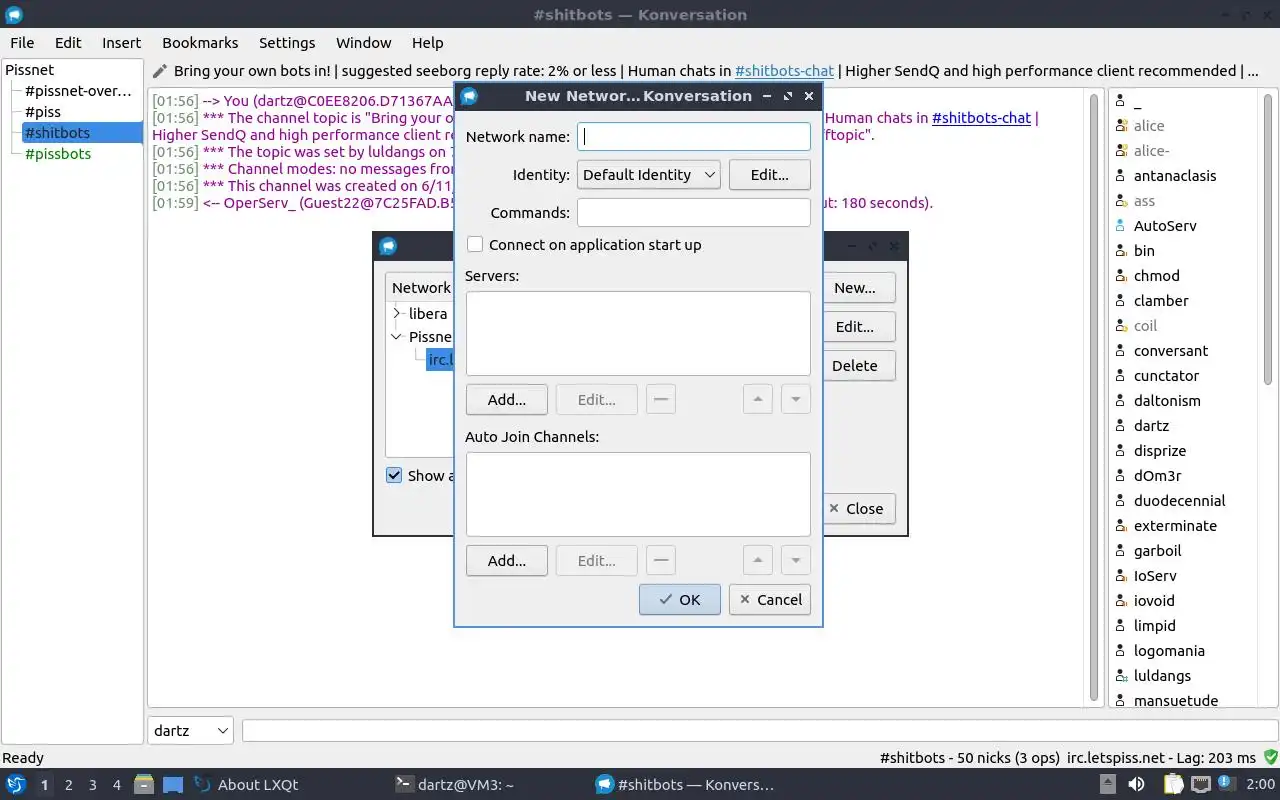Open the dartz nickname dropdown

[x=190, y=730]
